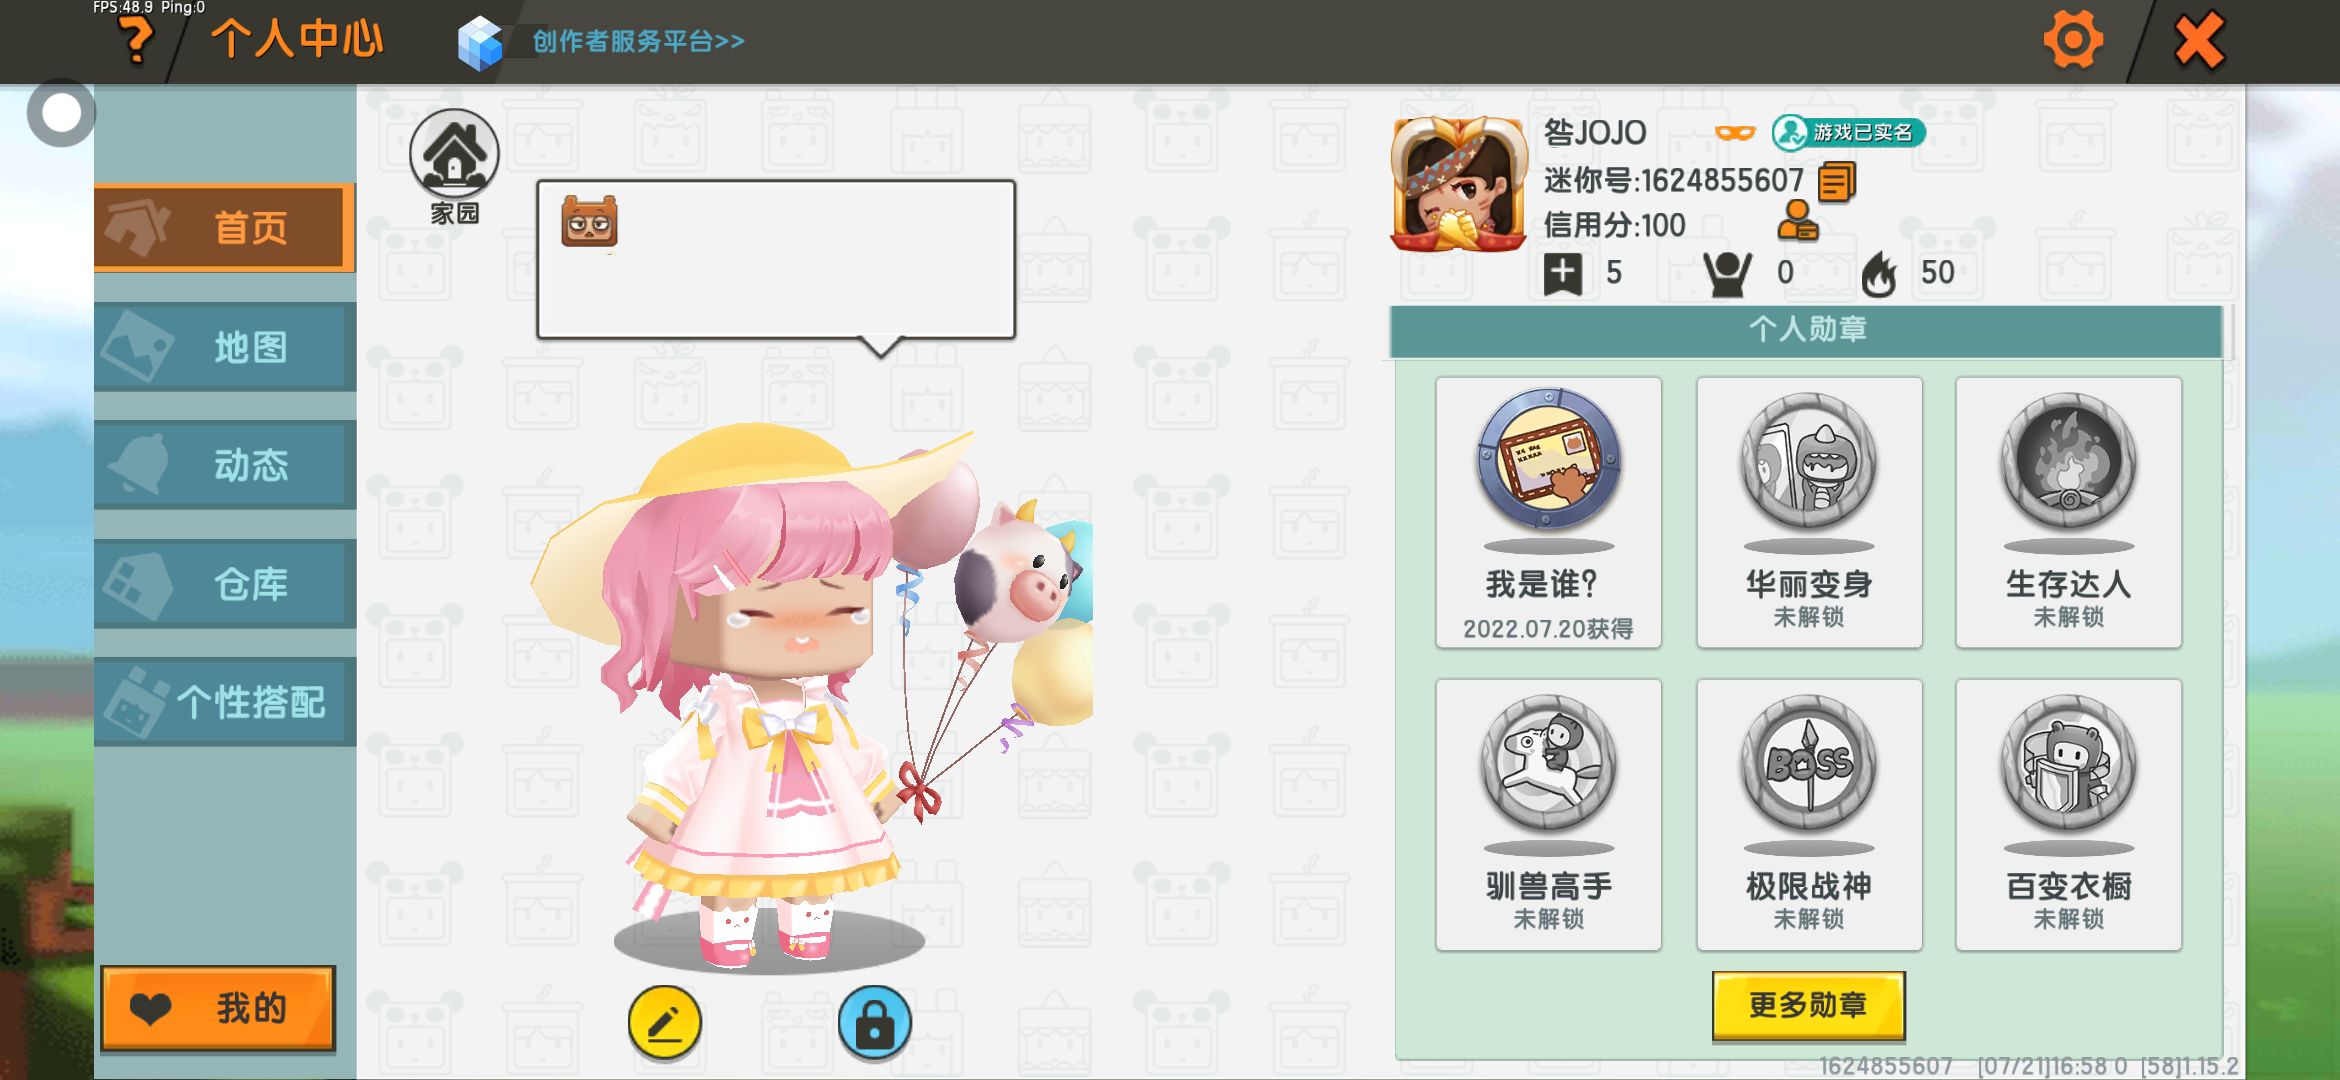Click the 游戏已实名 verification badge
The width and height of the screenshot is (2340, 1080).
[x=1848, y=132]
